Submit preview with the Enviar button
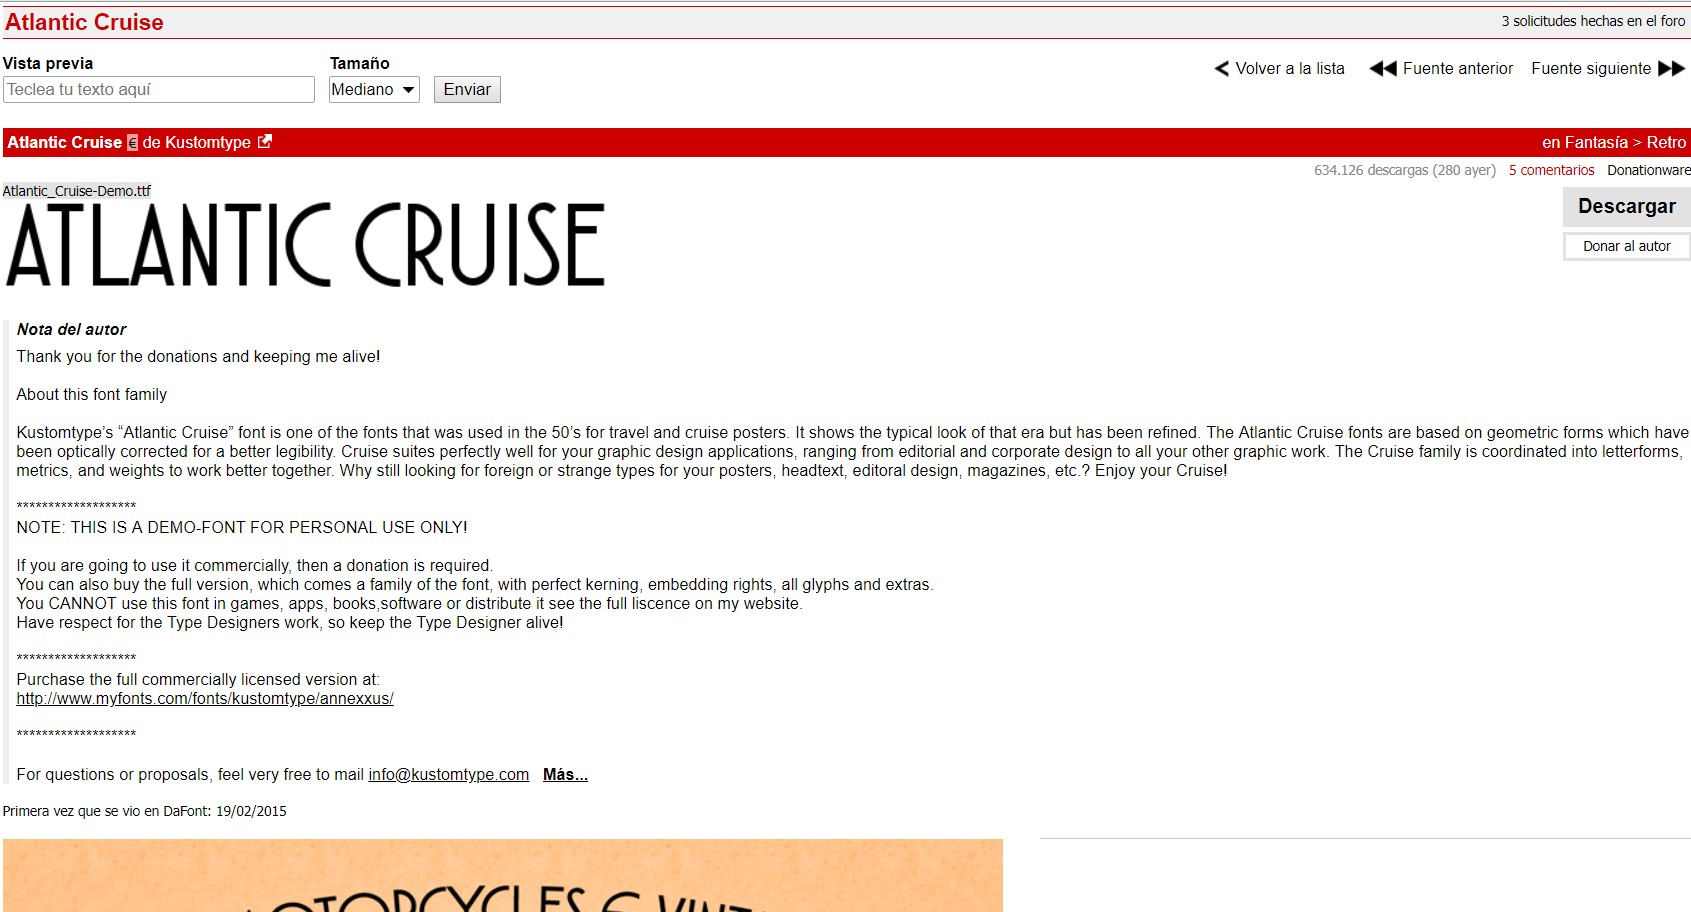The image size is (1691, 912). 467,90
